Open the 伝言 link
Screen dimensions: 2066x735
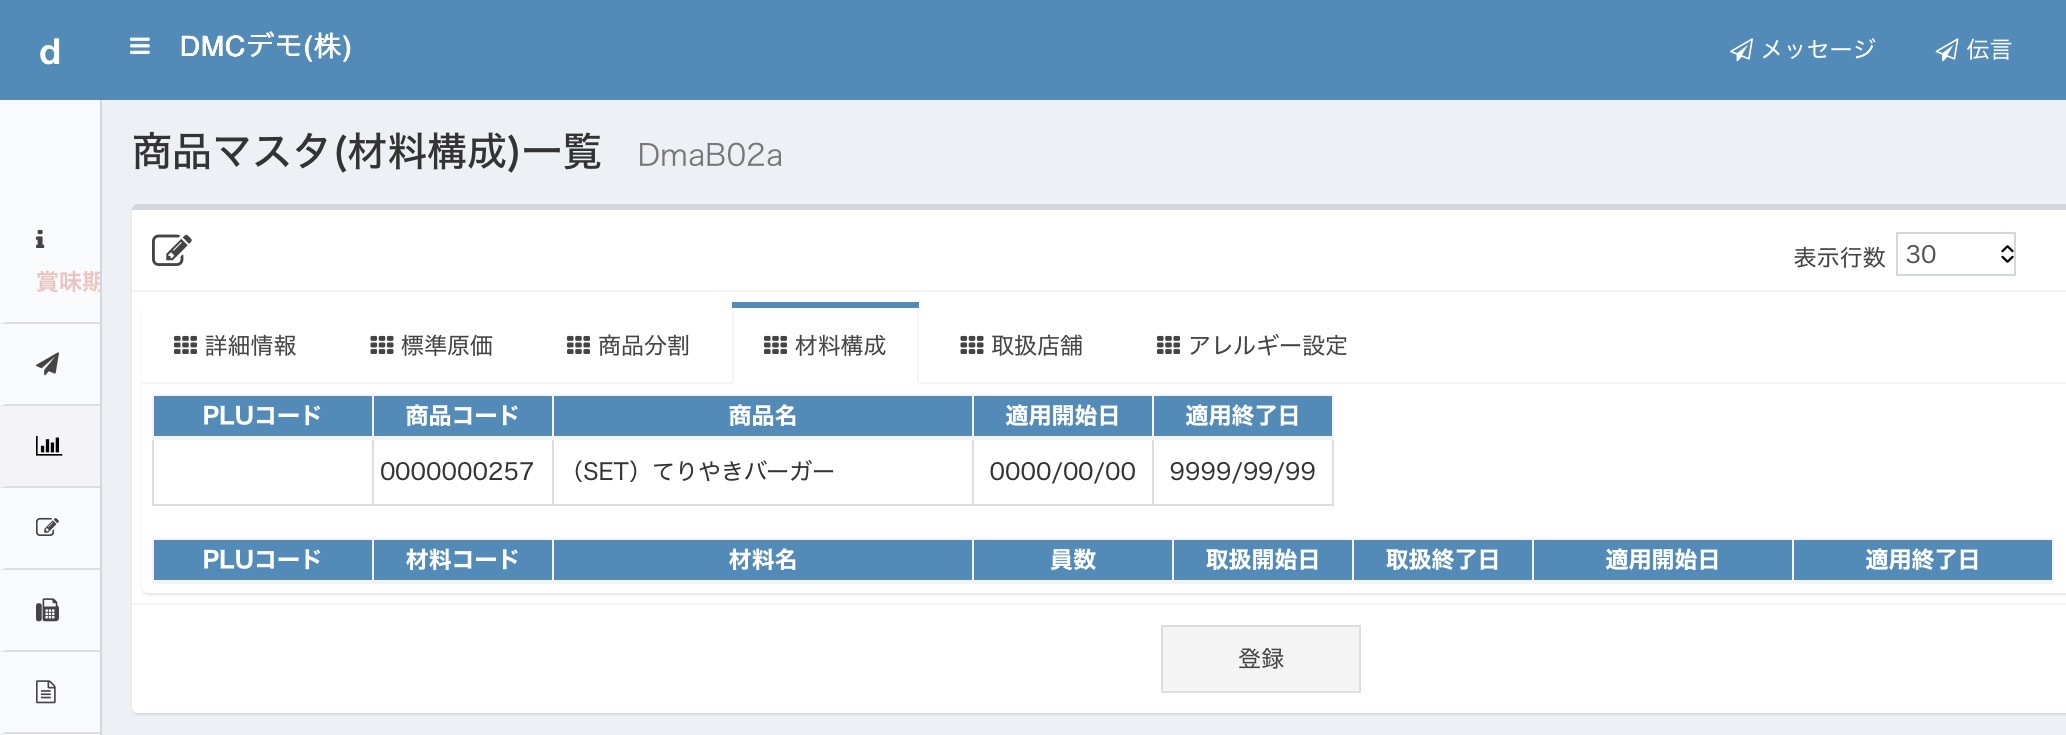click(x=1973, y=50)
